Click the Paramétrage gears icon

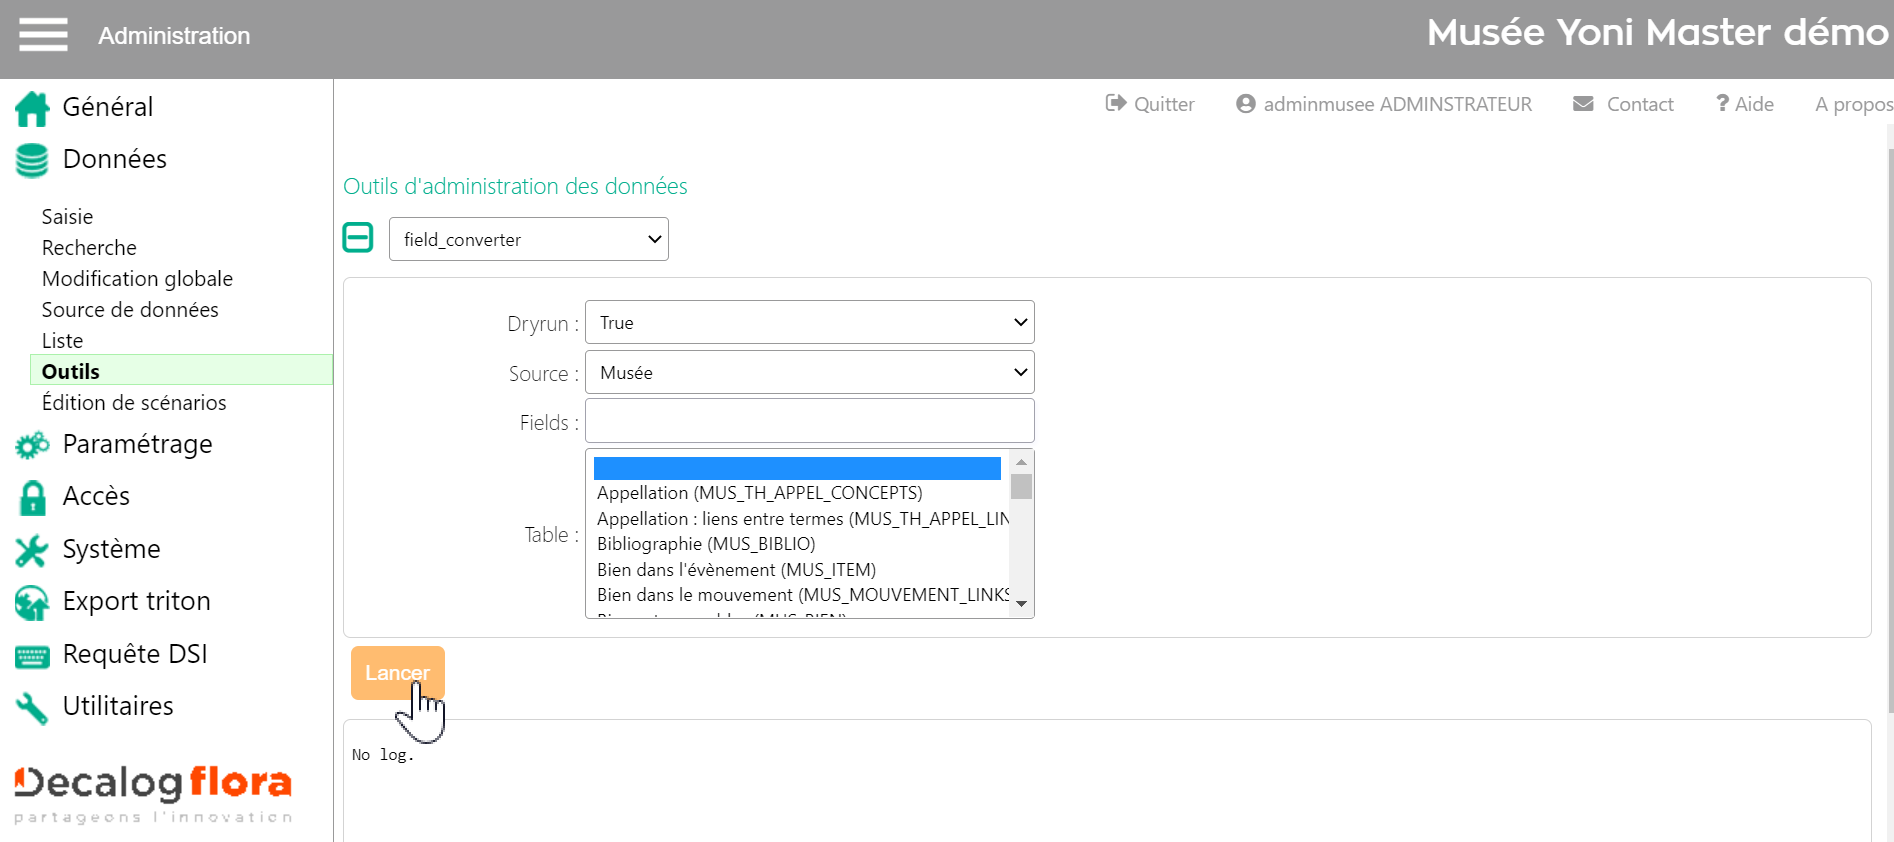(32, 445)
